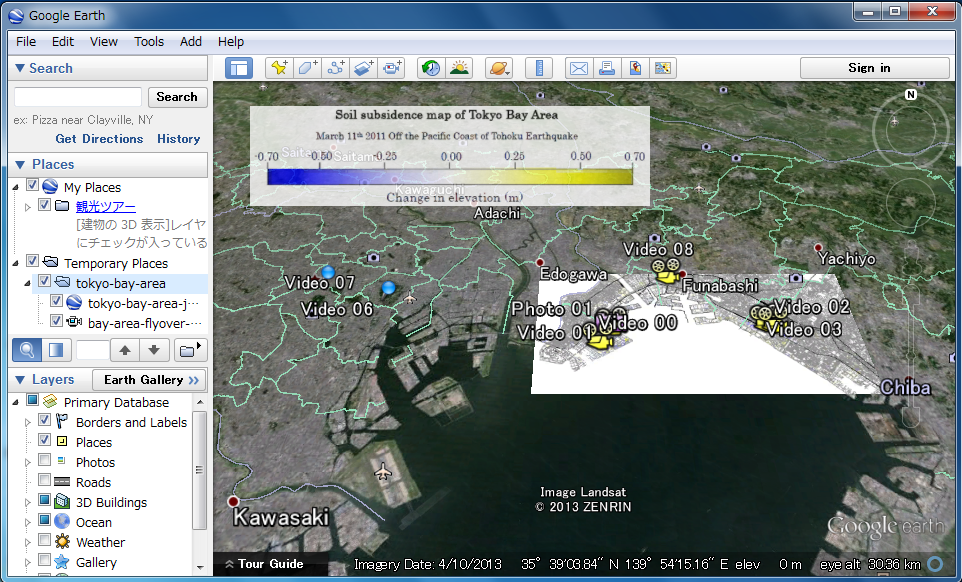Click the Get Directions link

pyautogui.click(x=99, y=139)
